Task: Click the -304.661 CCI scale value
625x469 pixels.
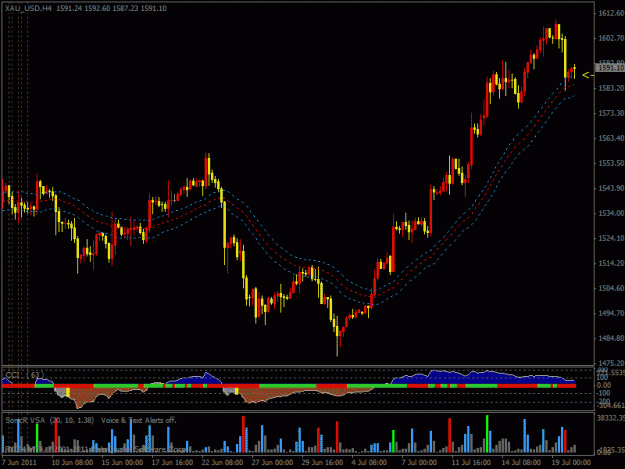Action: 610,405
